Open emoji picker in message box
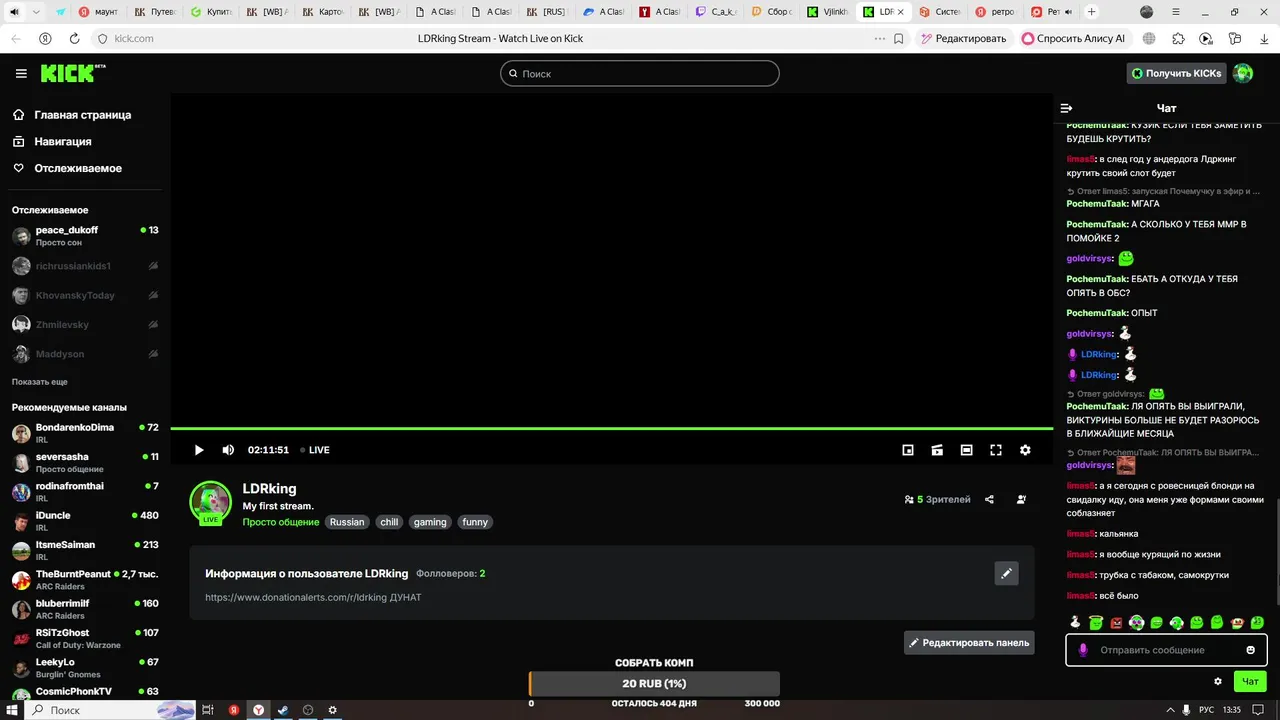 (x=1250, y=650)
